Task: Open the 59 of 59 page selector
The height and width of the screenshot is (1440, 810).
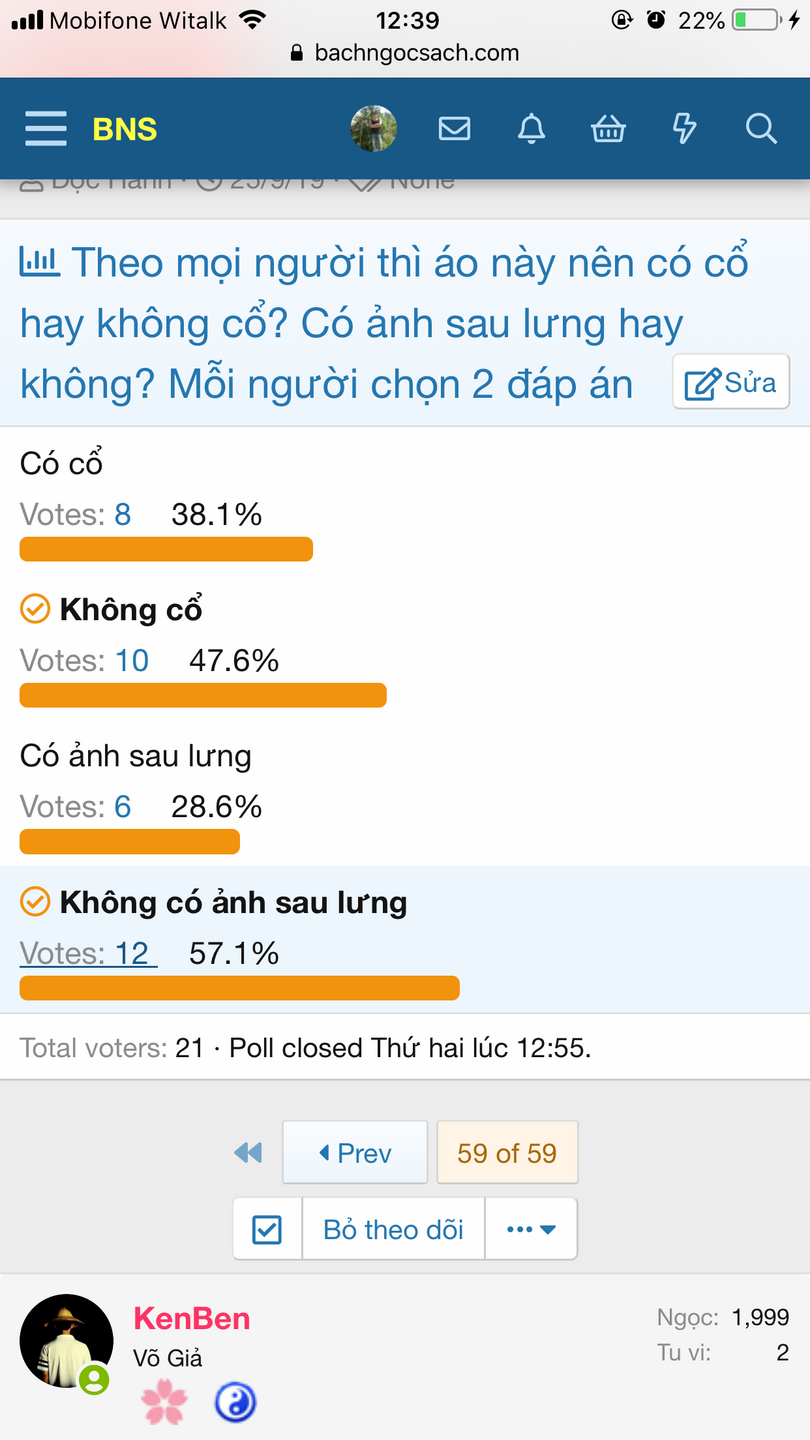Action: tap(507, 1153)
